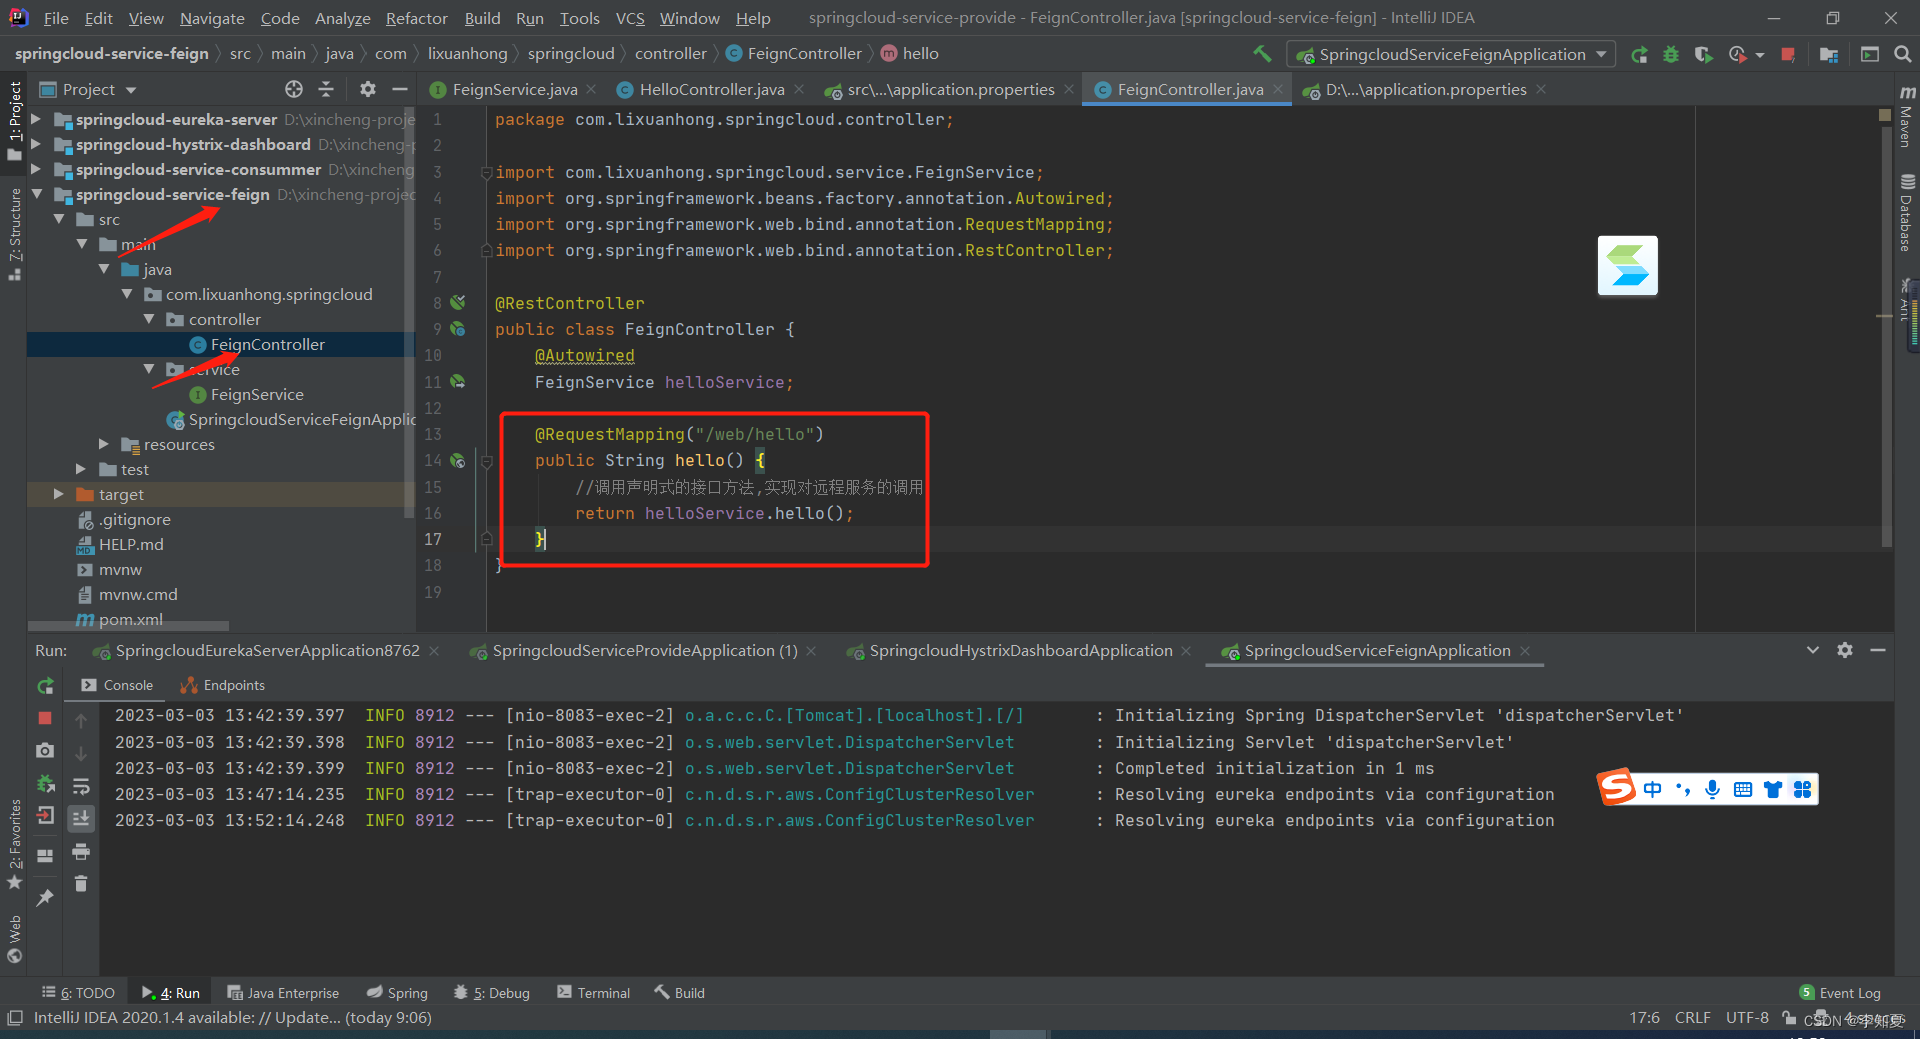1920x1039 pixels.
Task: Open Run Anything icon in toolbar
Action: click(1869, 54)
